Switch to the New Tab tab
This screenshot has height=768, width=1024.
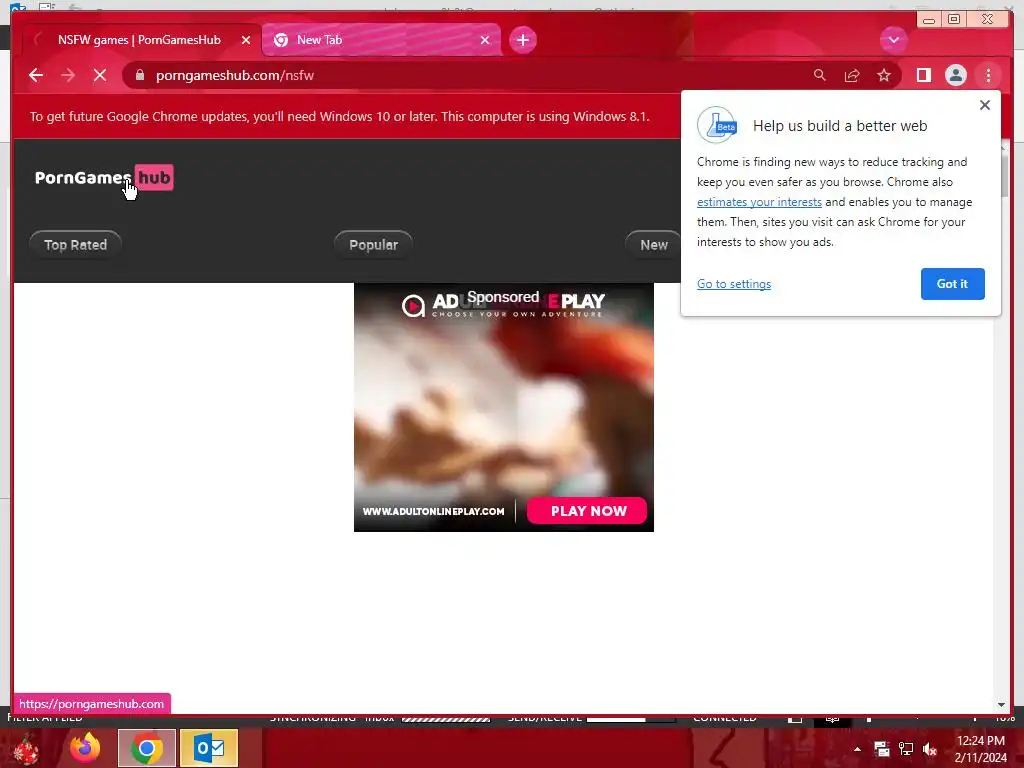tap(381, 40)
